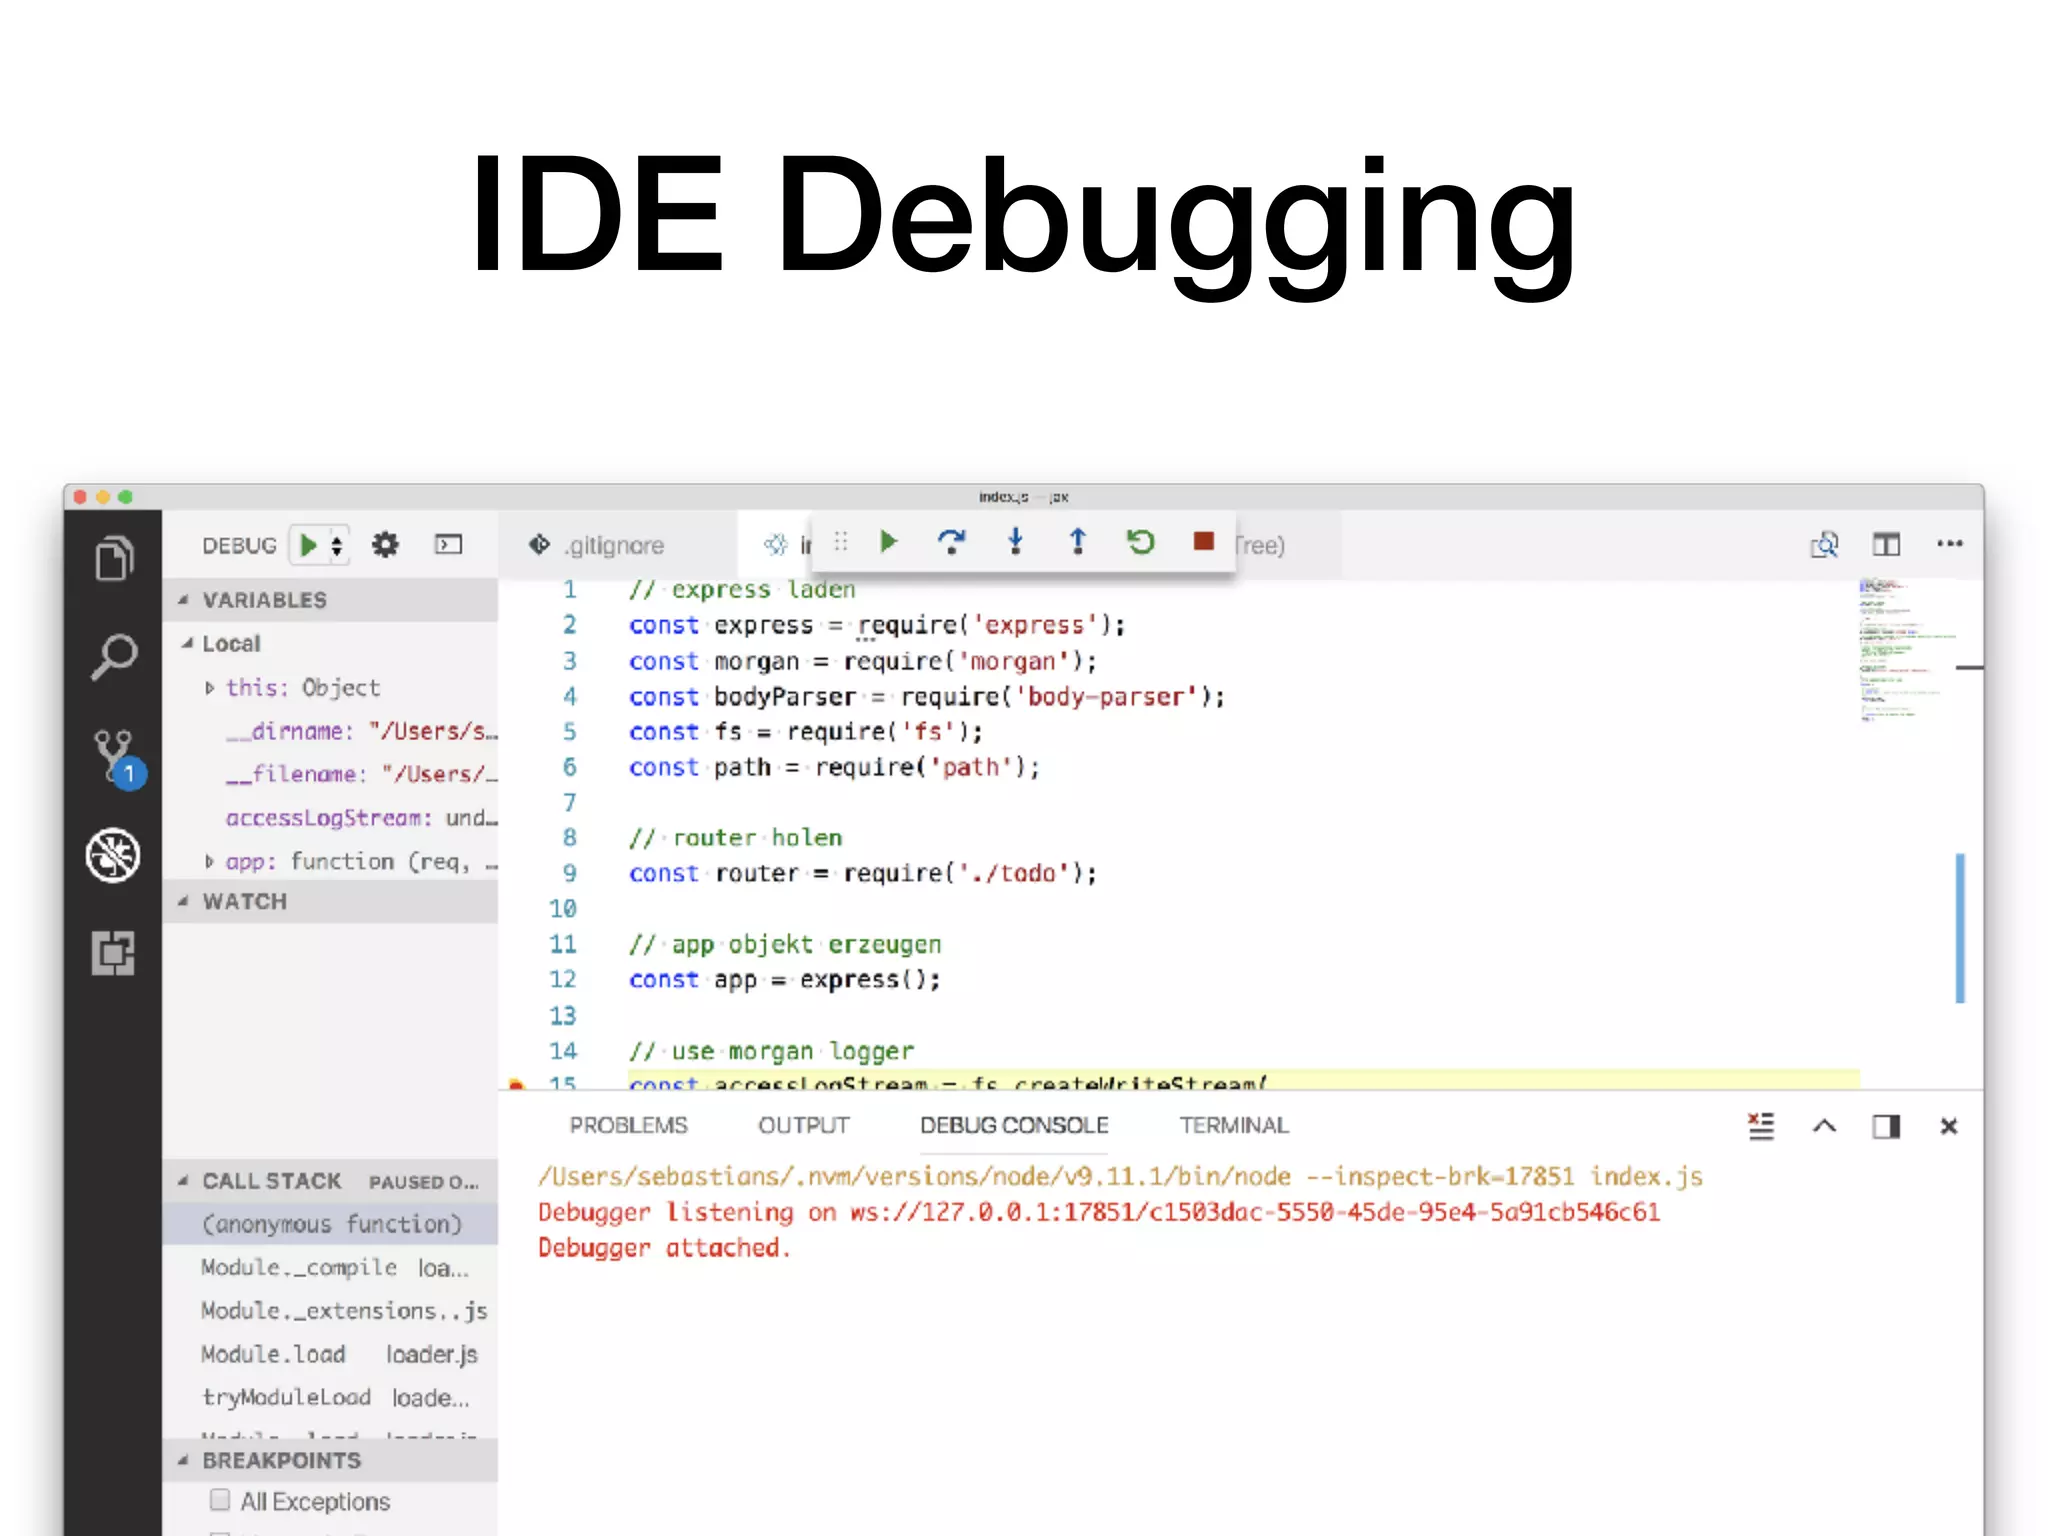The image size is (2048, 1536).
Task: Switch to the OUTPUT panel tab
Action: click(804, 1126)
